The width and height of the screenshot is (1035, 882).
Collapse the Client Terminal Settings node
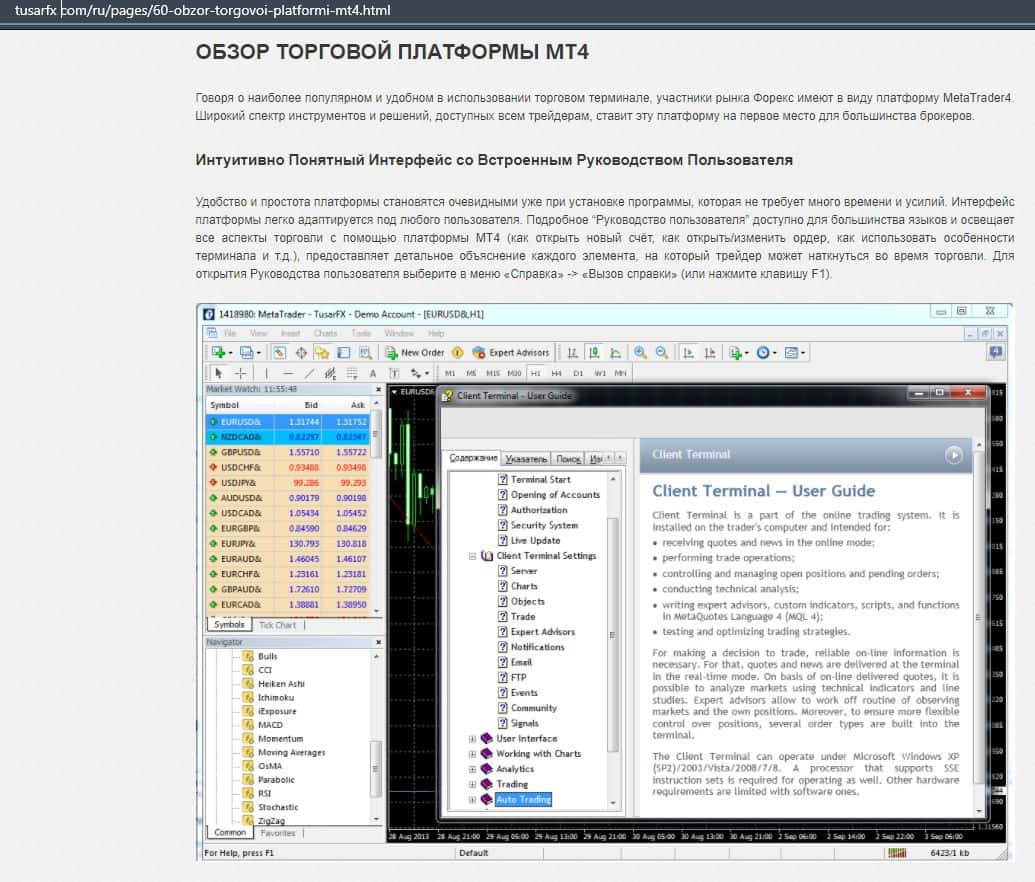(473, 556)
